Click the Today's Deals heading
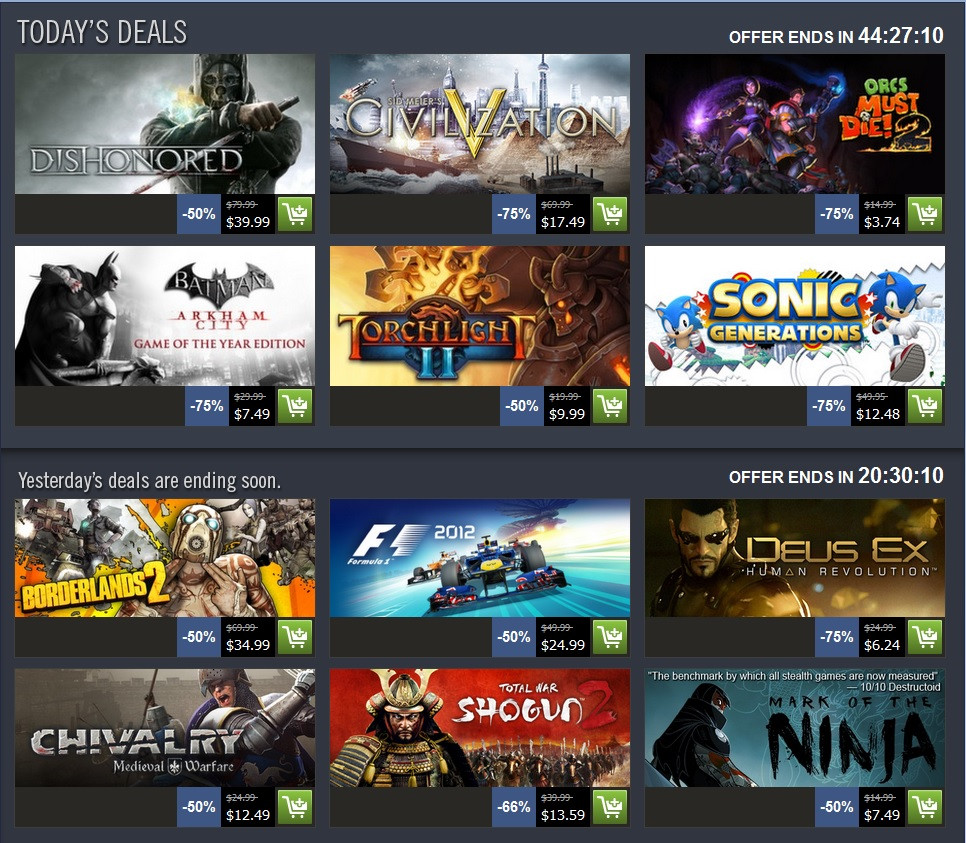Screen dimensions: 966x843 click(x=102, y=32)
